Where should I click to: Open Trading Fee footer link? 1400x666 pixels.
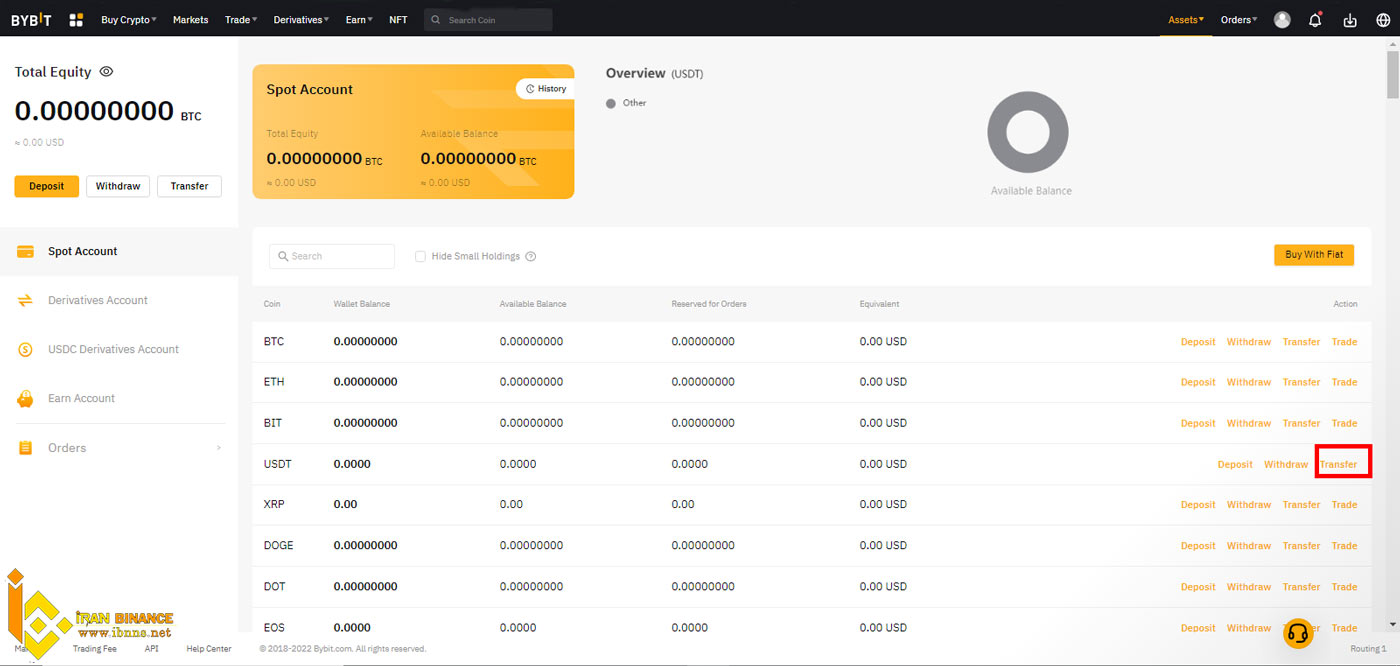95,649
